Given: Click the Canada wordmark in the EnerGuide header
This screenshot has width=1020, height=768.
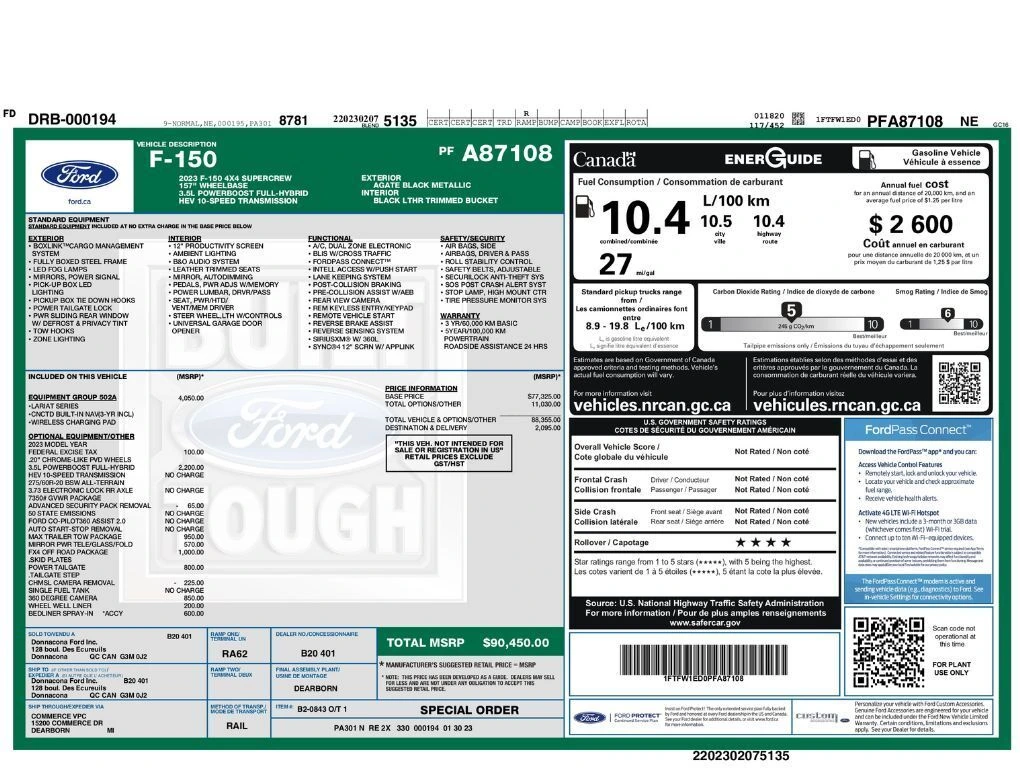Looking at the screenshot, I should 604,159.
